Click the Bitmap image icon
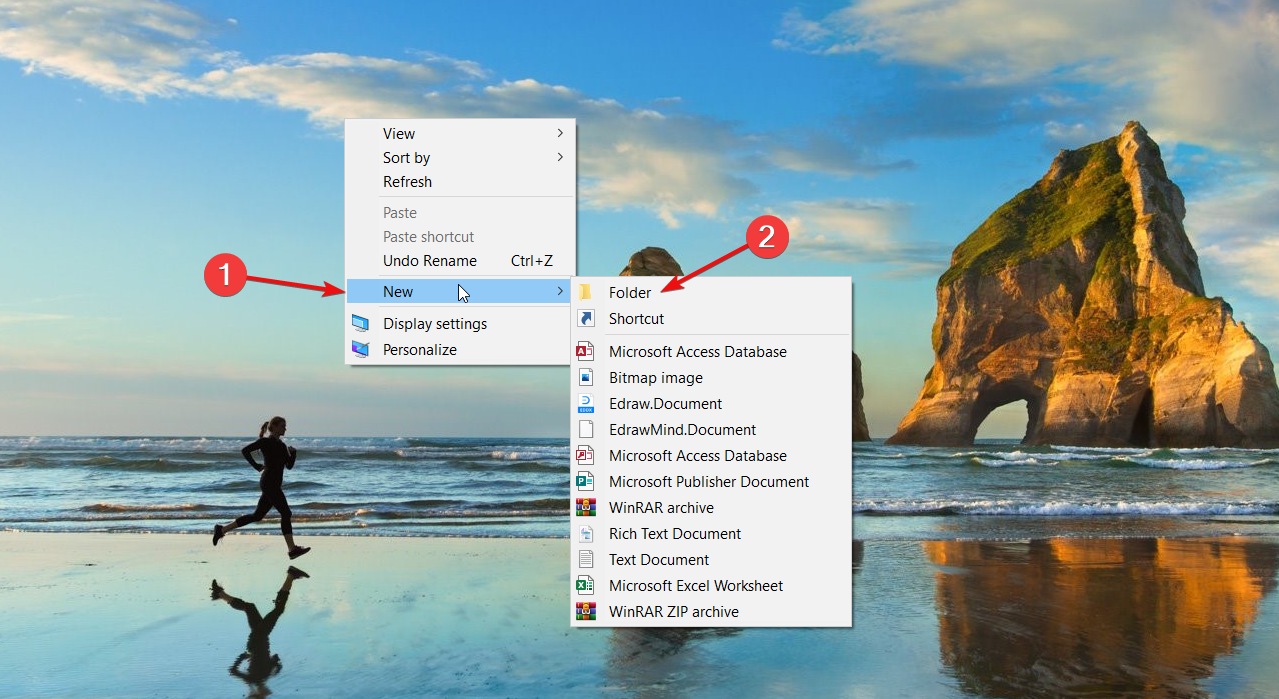1279x699 pixels. click(586, 378)
